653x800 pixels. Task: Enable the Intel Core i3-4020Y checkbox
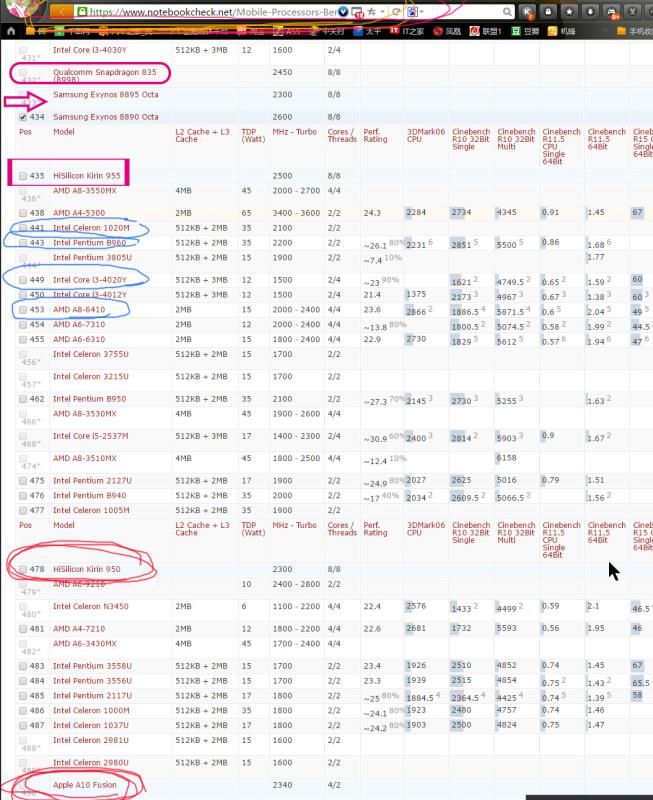pyautogui.click(x=22, y=280)
